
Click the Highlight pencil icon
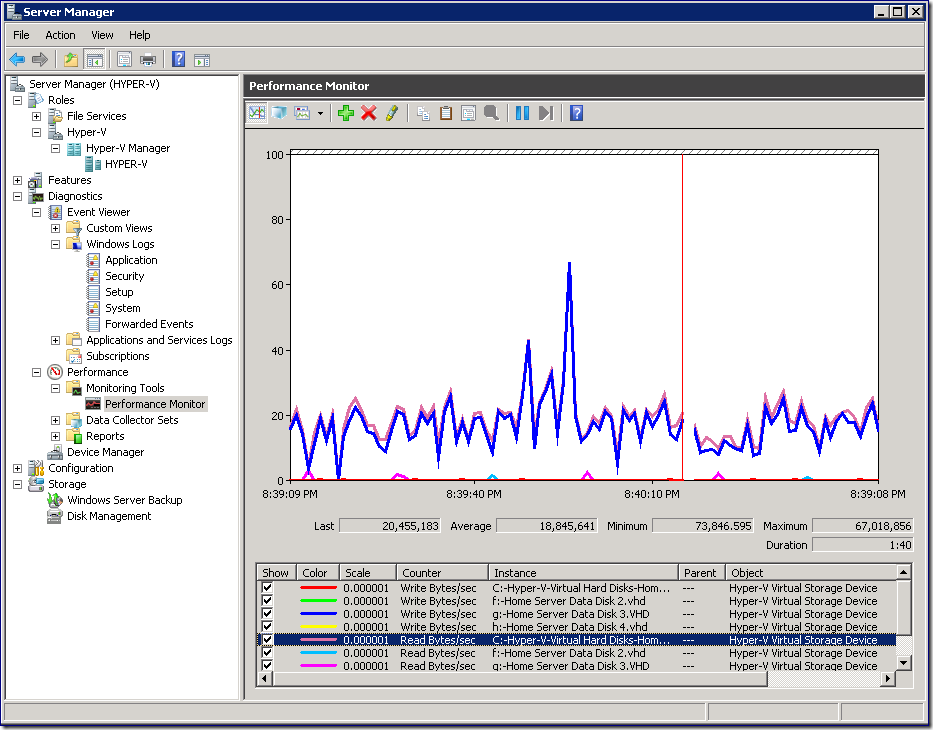coord(392,113)
